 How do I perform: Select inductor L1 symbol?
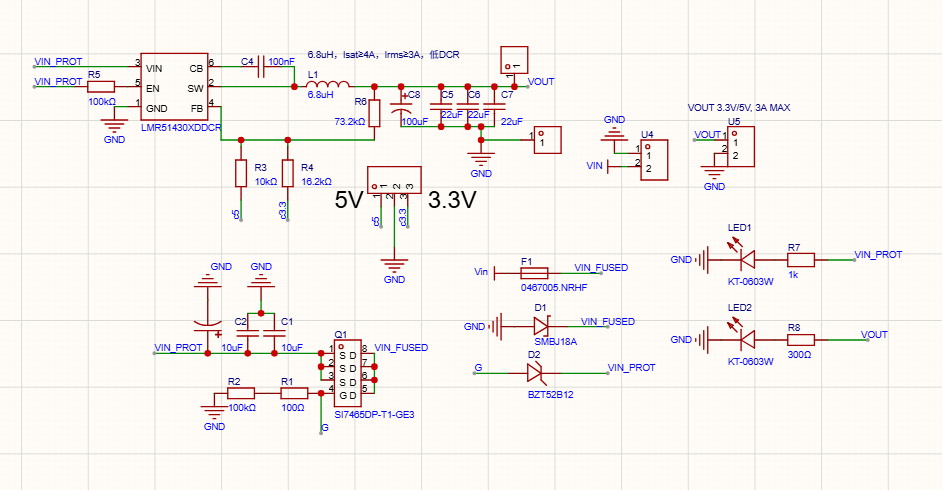pos(328,83)
